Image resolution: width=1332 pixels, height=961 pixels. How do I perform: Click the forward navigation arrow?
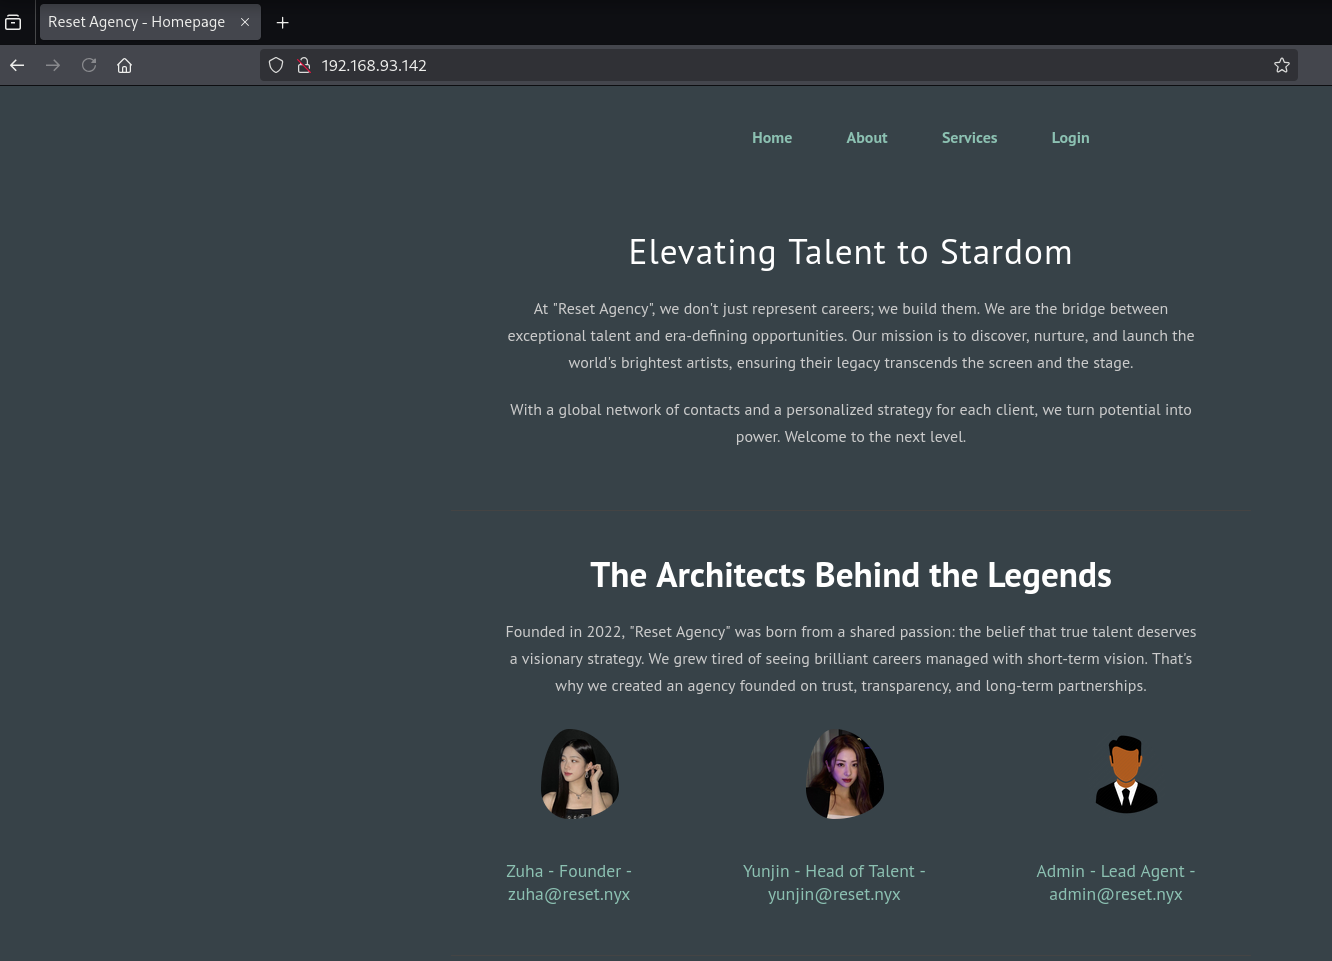53,65
